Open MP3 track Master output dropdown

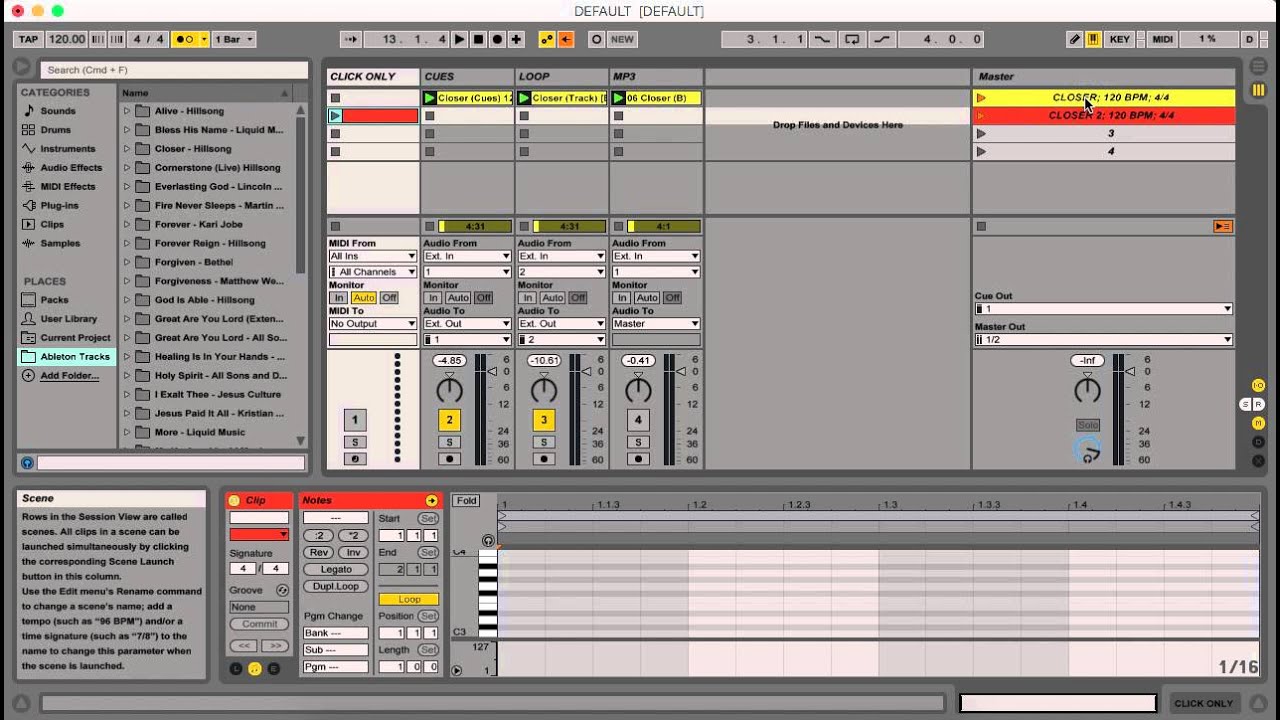pyautogui.click(x=656, y=324)
